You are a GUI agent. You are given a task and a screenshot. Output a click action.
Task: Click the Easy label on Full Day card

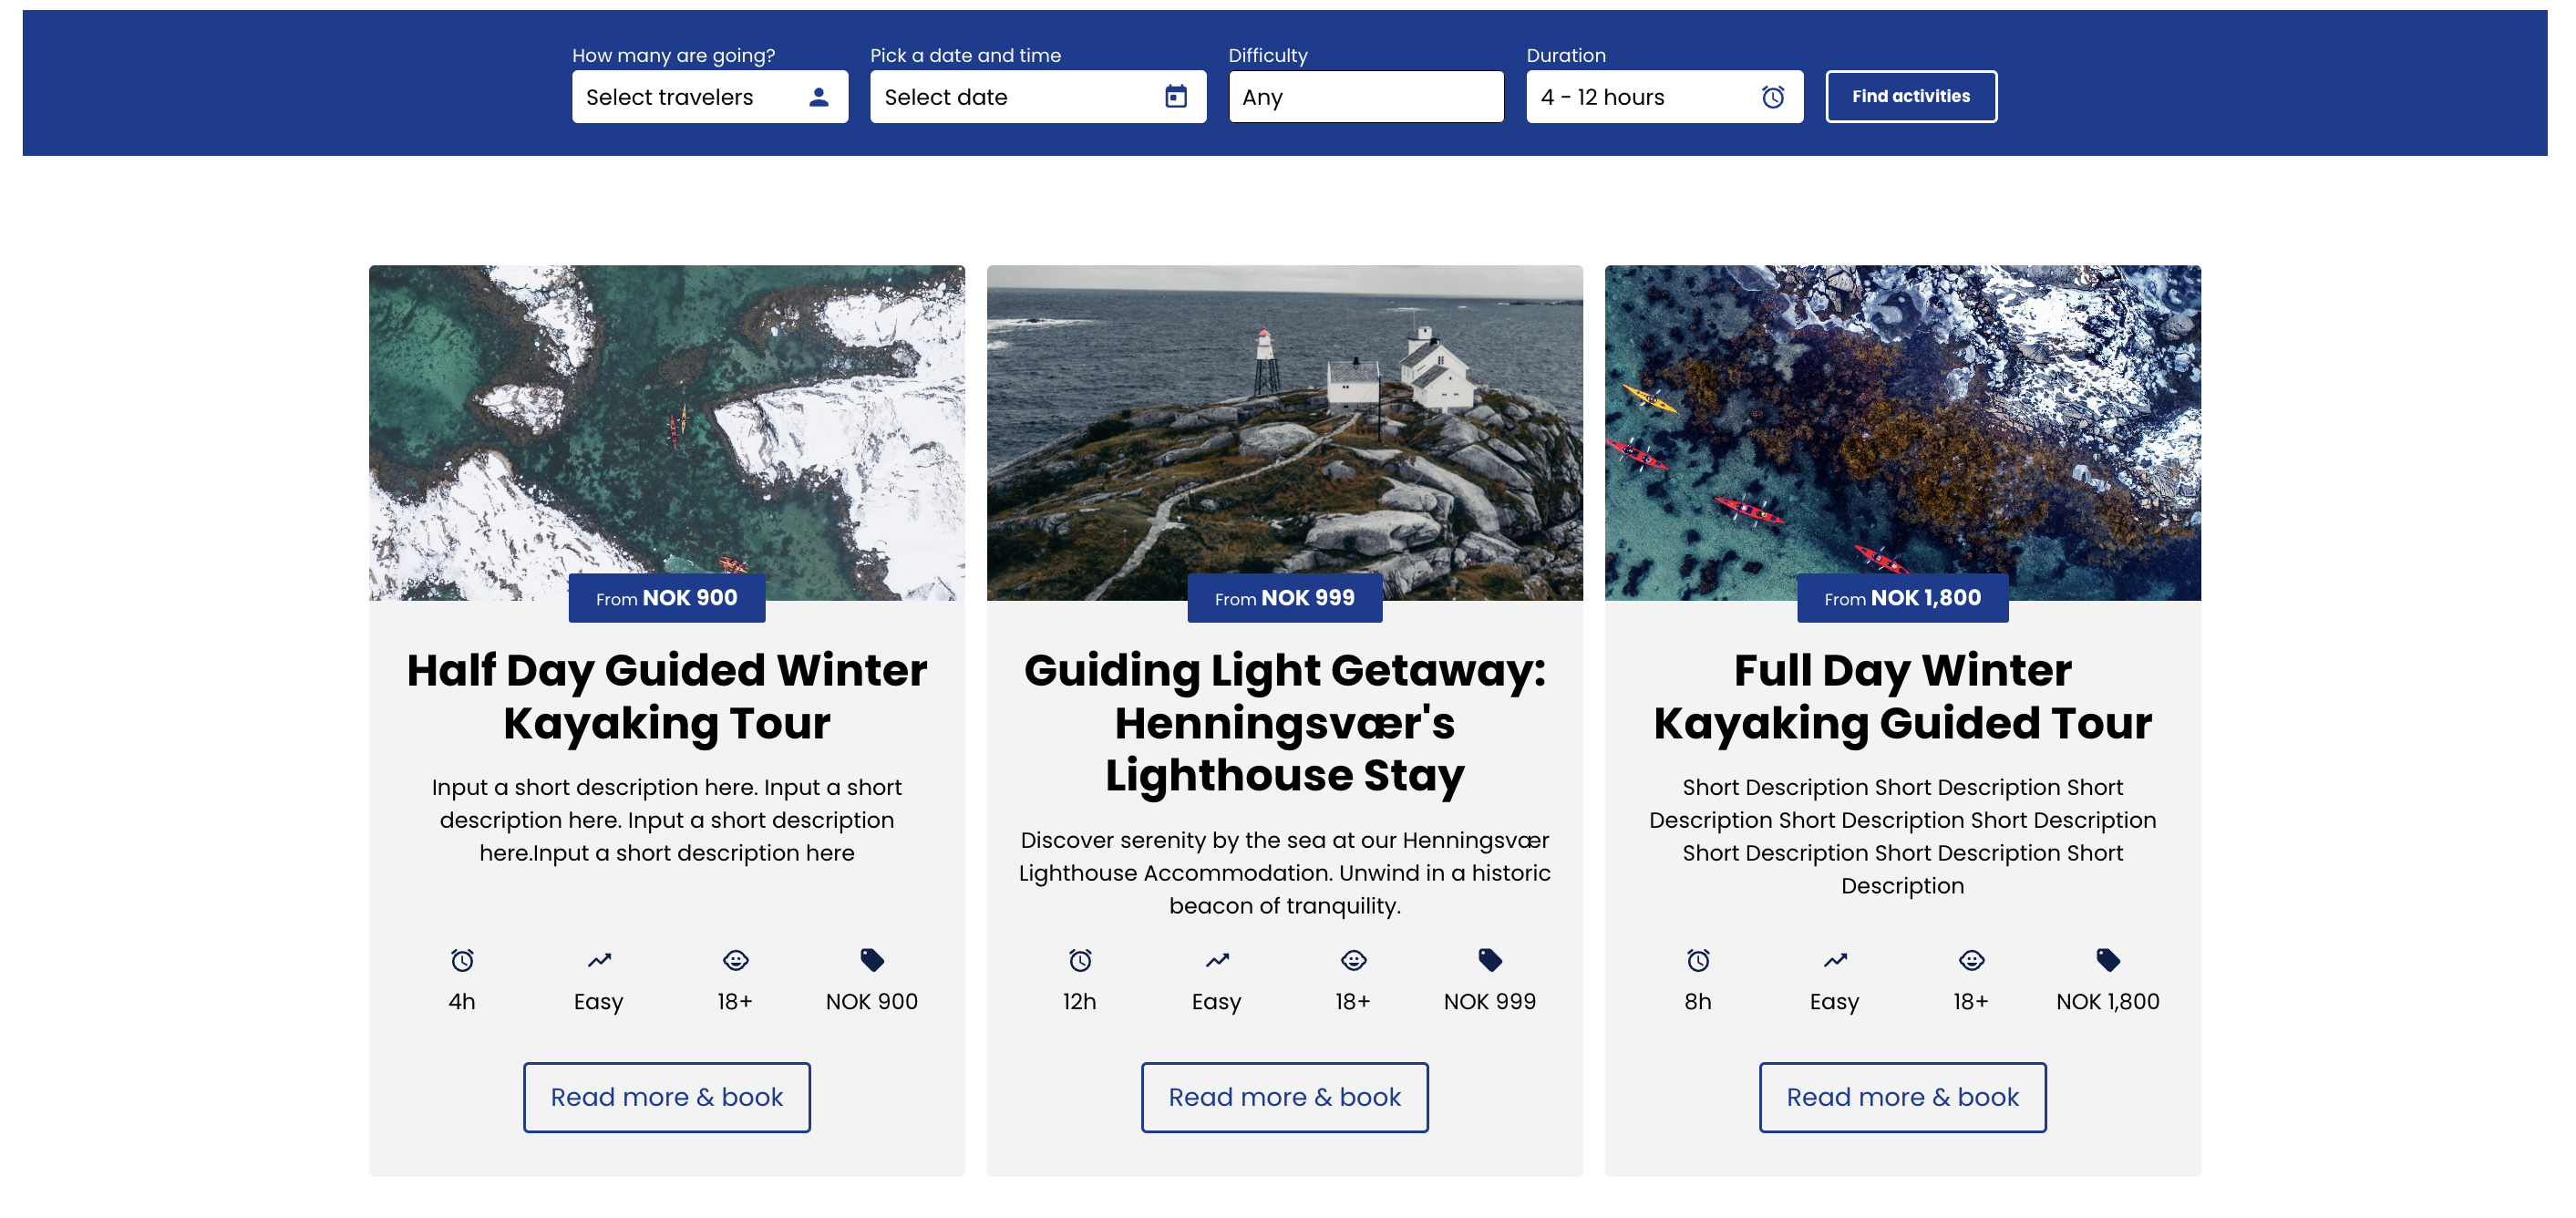tap(1835, 1002)
